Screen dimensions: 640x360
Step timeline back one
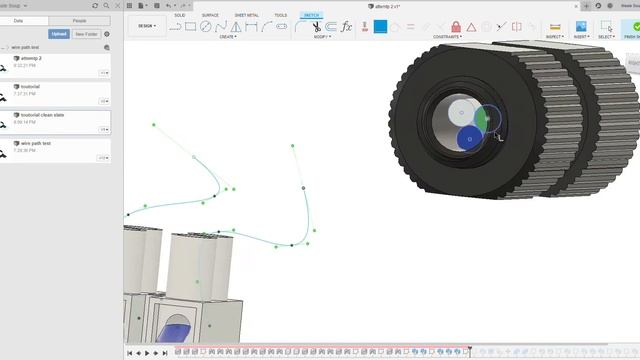[138, 353]
